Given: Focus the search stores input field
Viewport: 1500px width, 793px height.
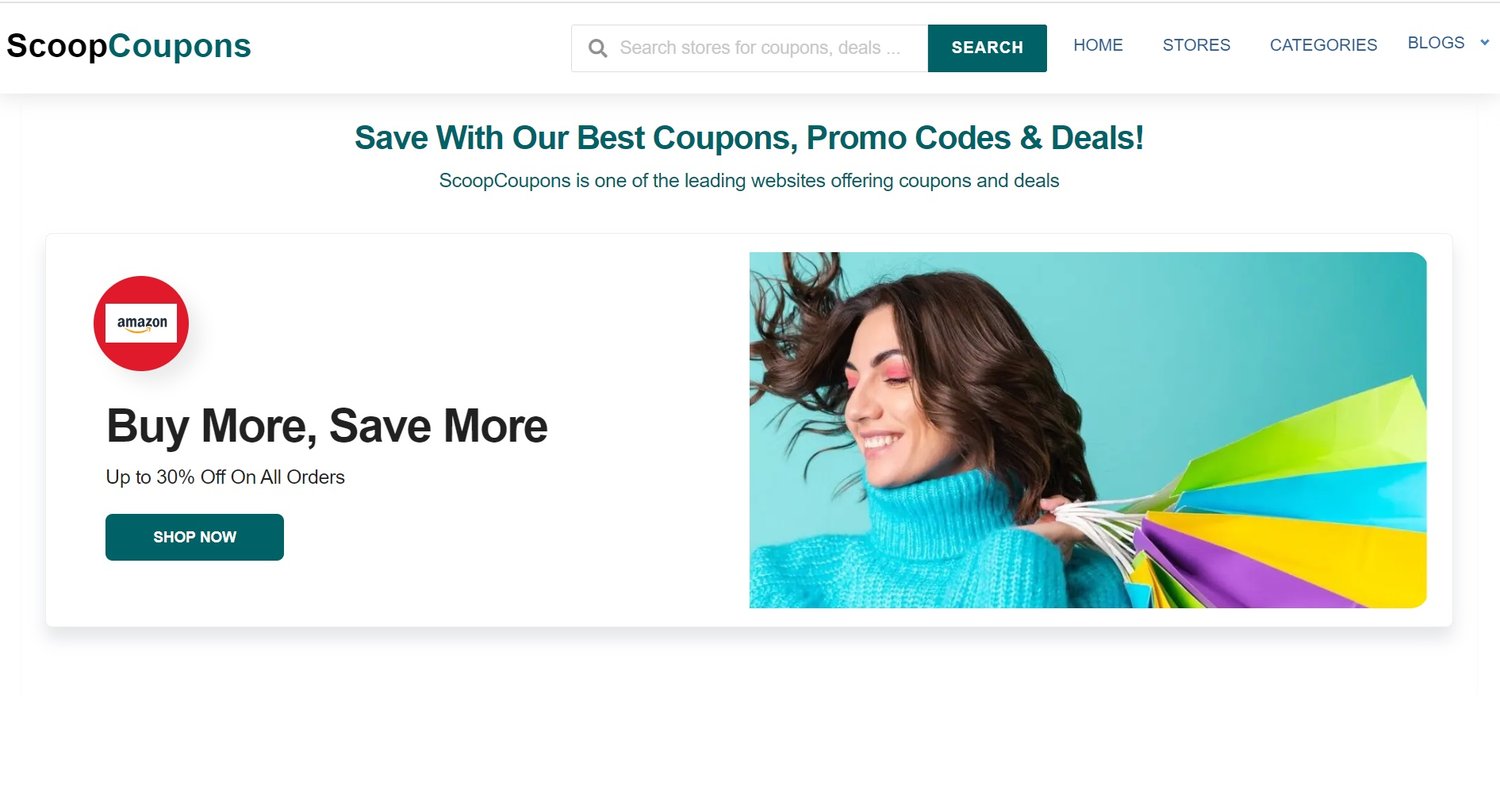Looking at the screenshot, I should pyautogui.click(x=750, y=48).
